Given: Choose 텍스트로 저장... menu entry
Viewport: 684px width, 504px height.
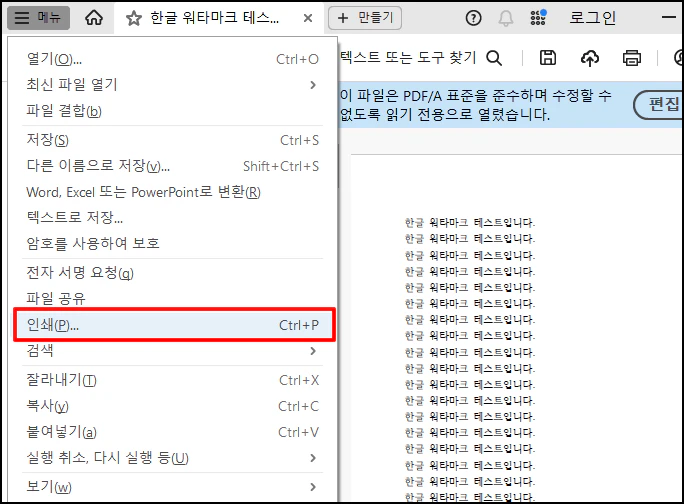Looking at the screenshot, I should click(x=172, y=217).
